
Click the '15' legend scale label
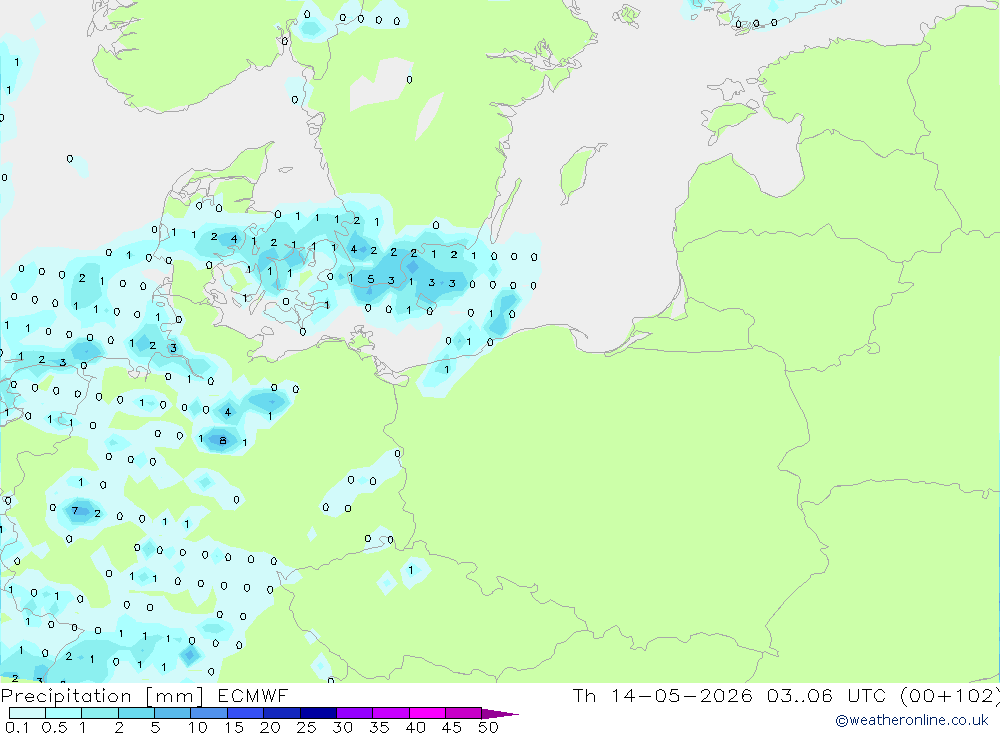coord(234,727)
